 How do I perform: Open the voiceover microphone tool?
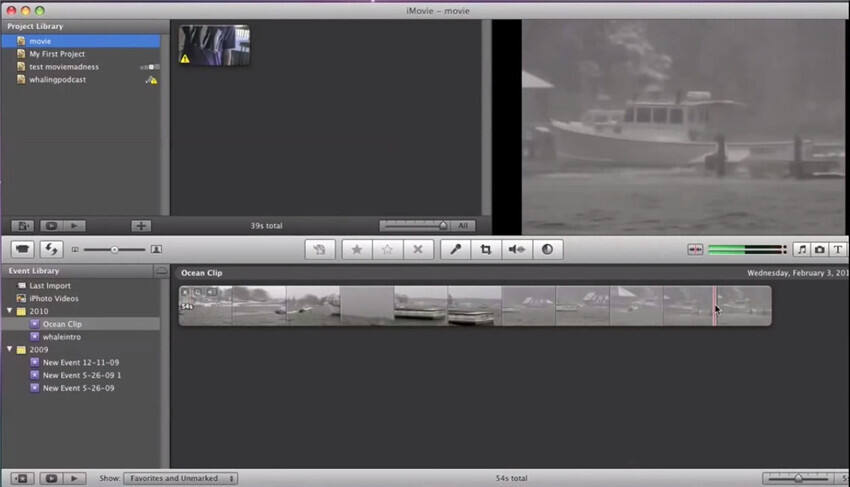(x=455, y=249)
